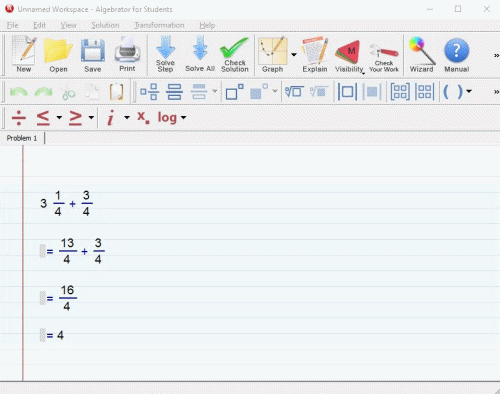
Task: Insert the less-than-or-equal symbol
Action: 43,118
